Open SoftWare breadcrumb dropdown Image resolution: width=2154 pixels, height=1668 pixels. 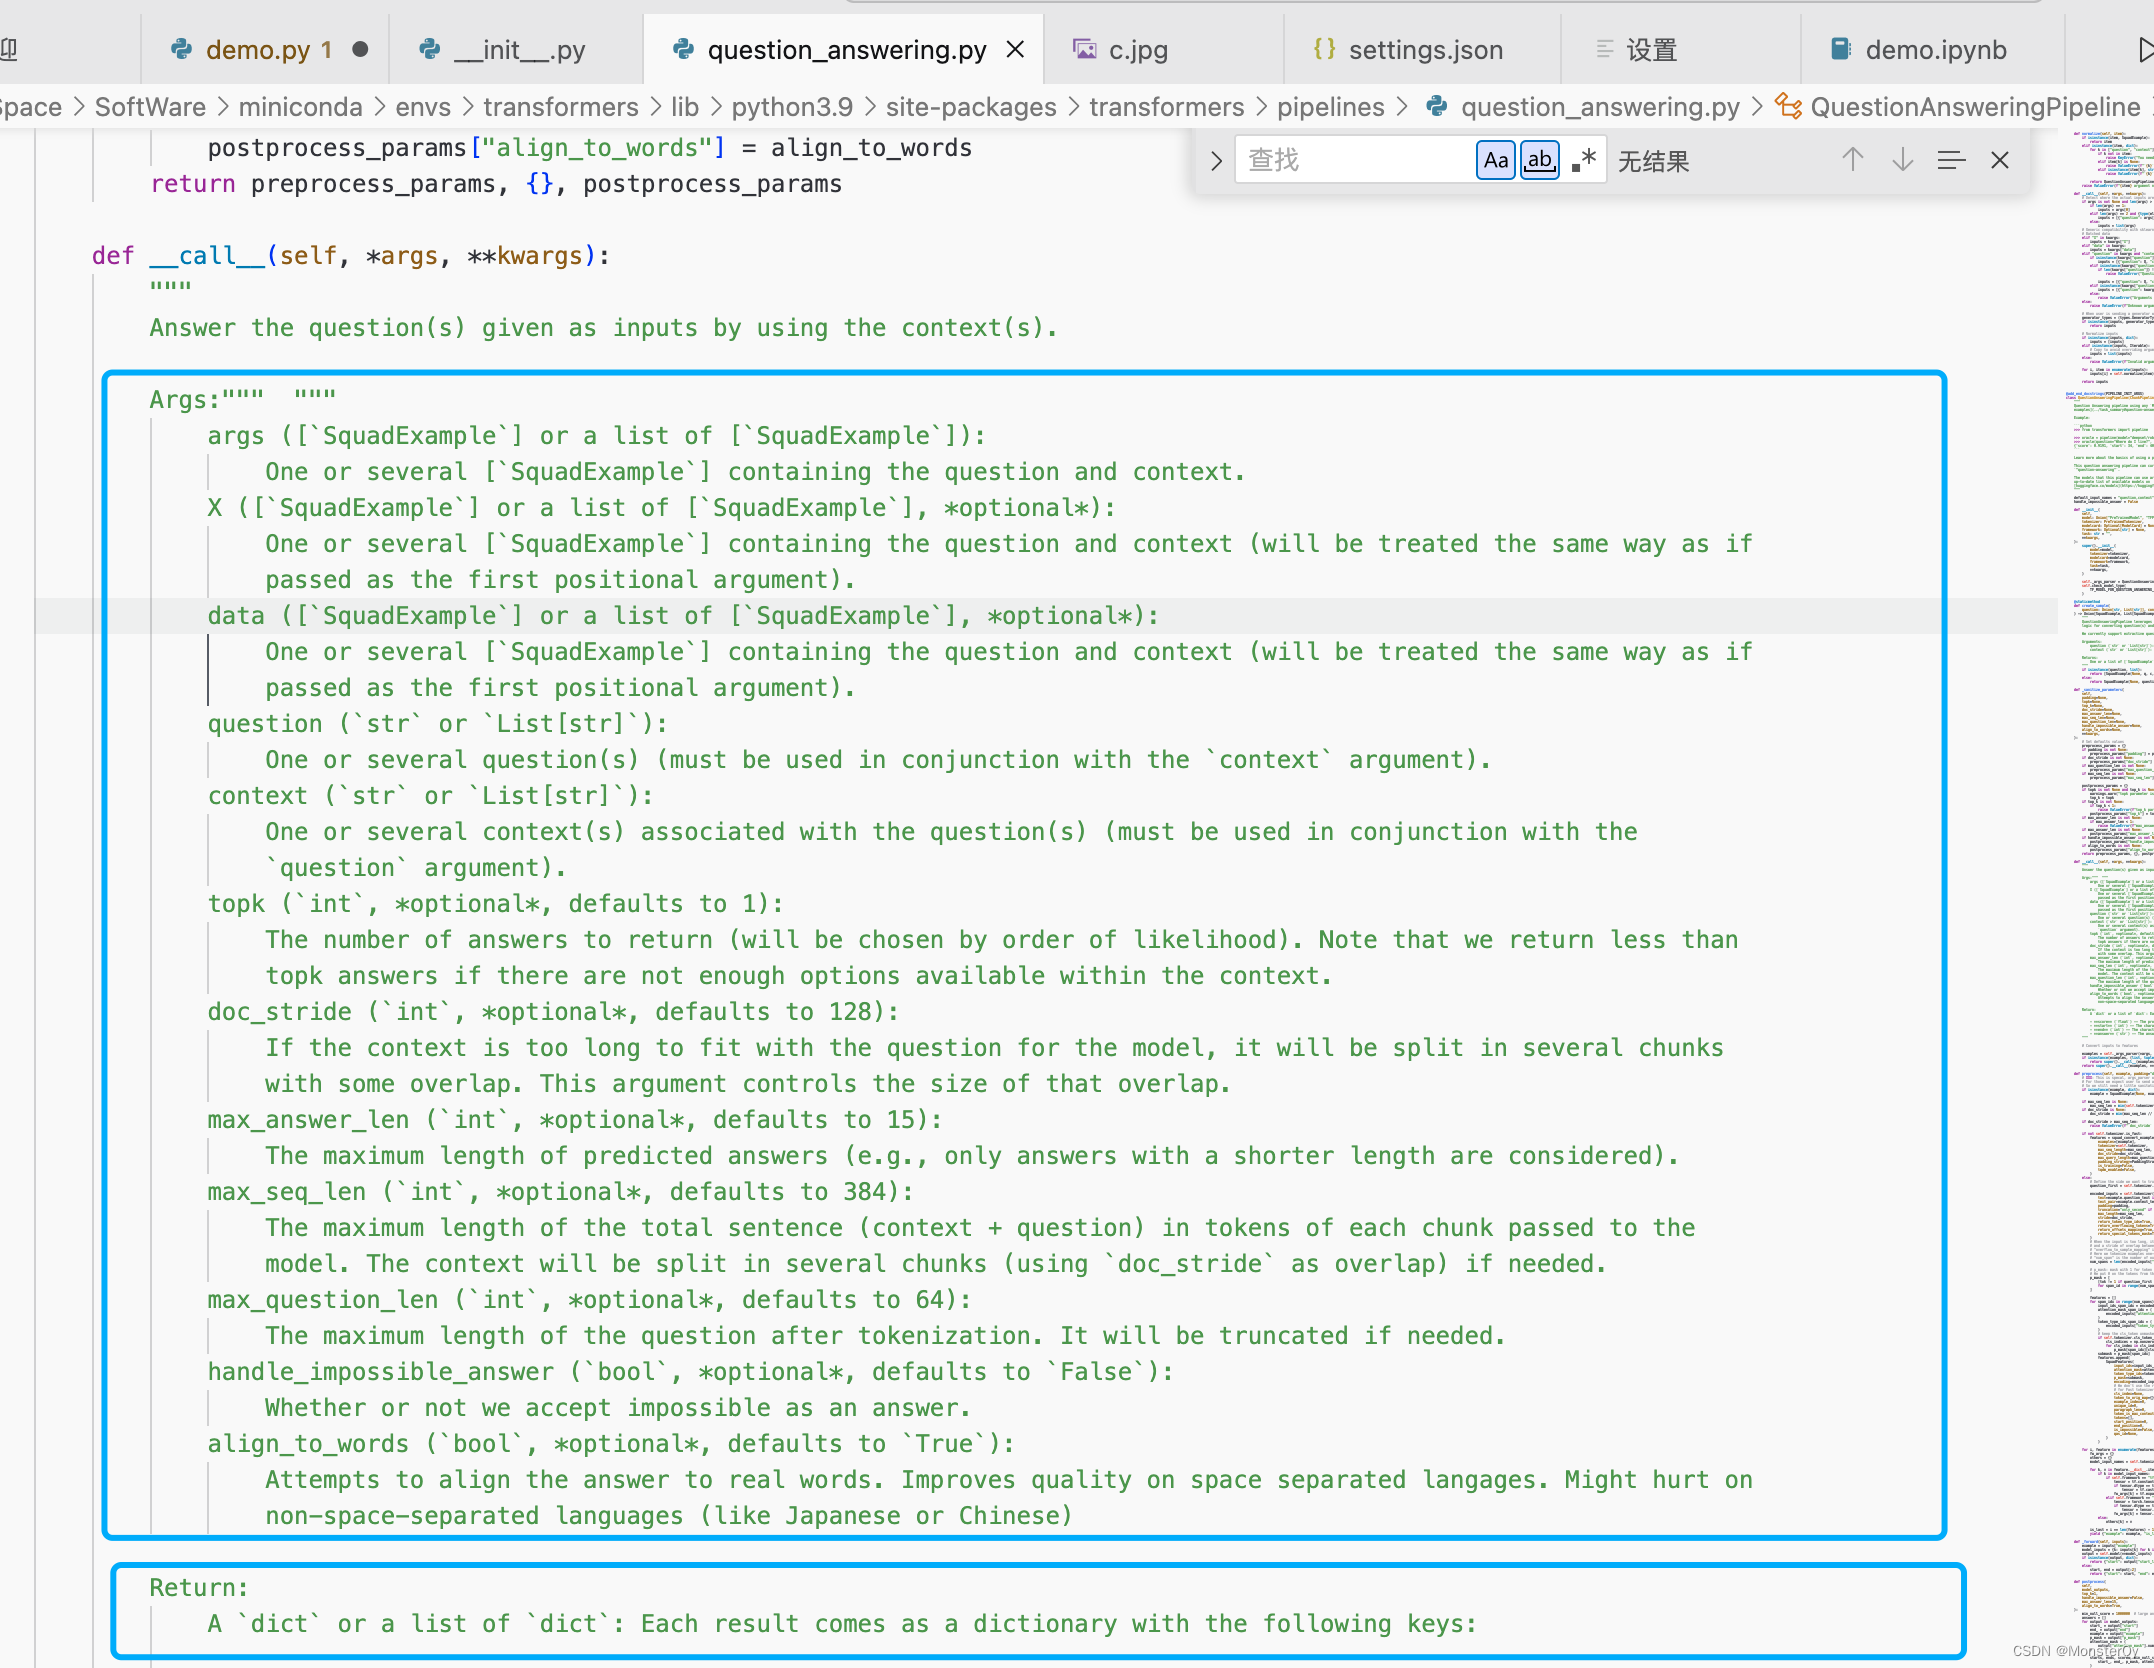150,107
